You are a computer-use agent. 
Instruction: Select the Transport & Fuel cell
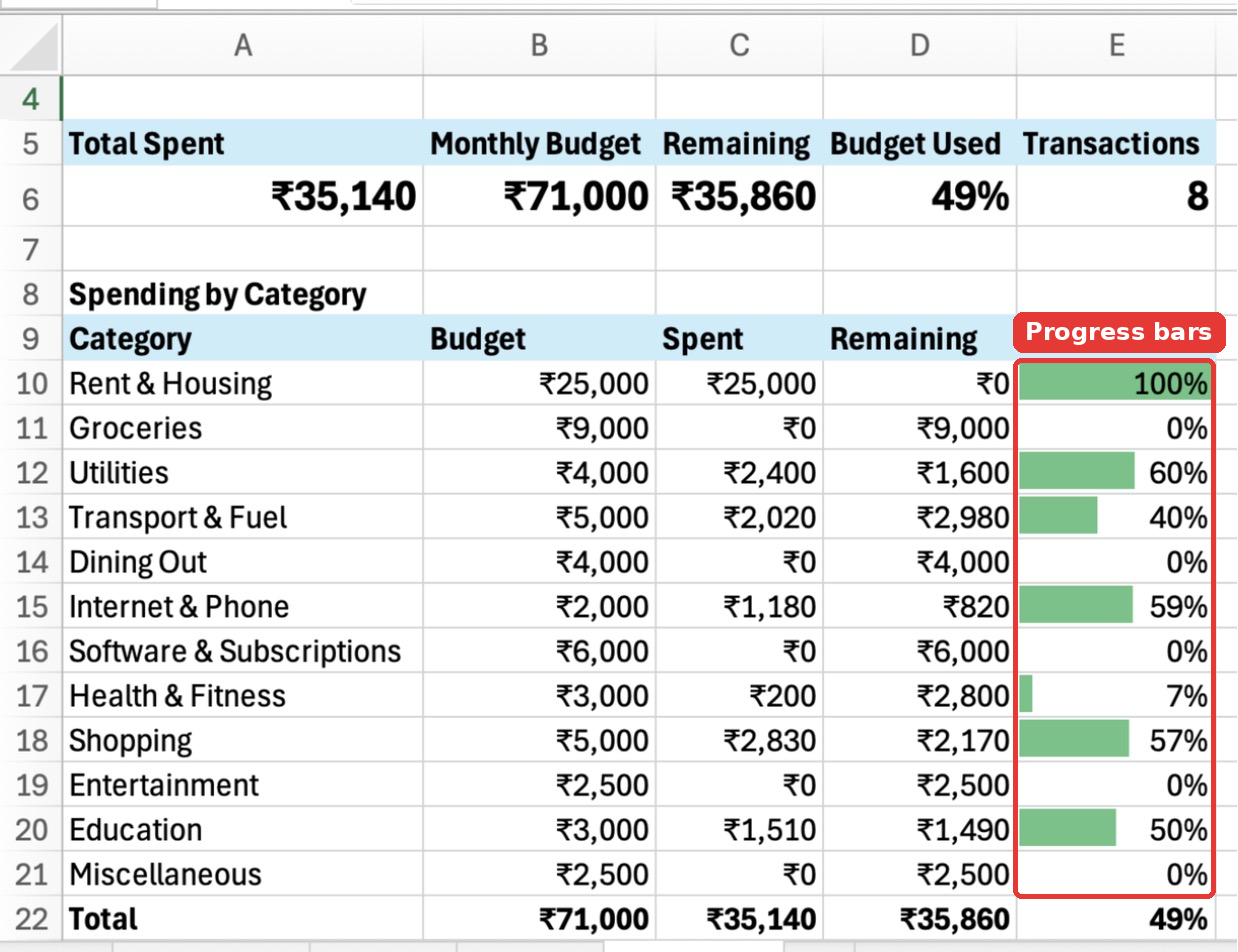tap(243, 517)
